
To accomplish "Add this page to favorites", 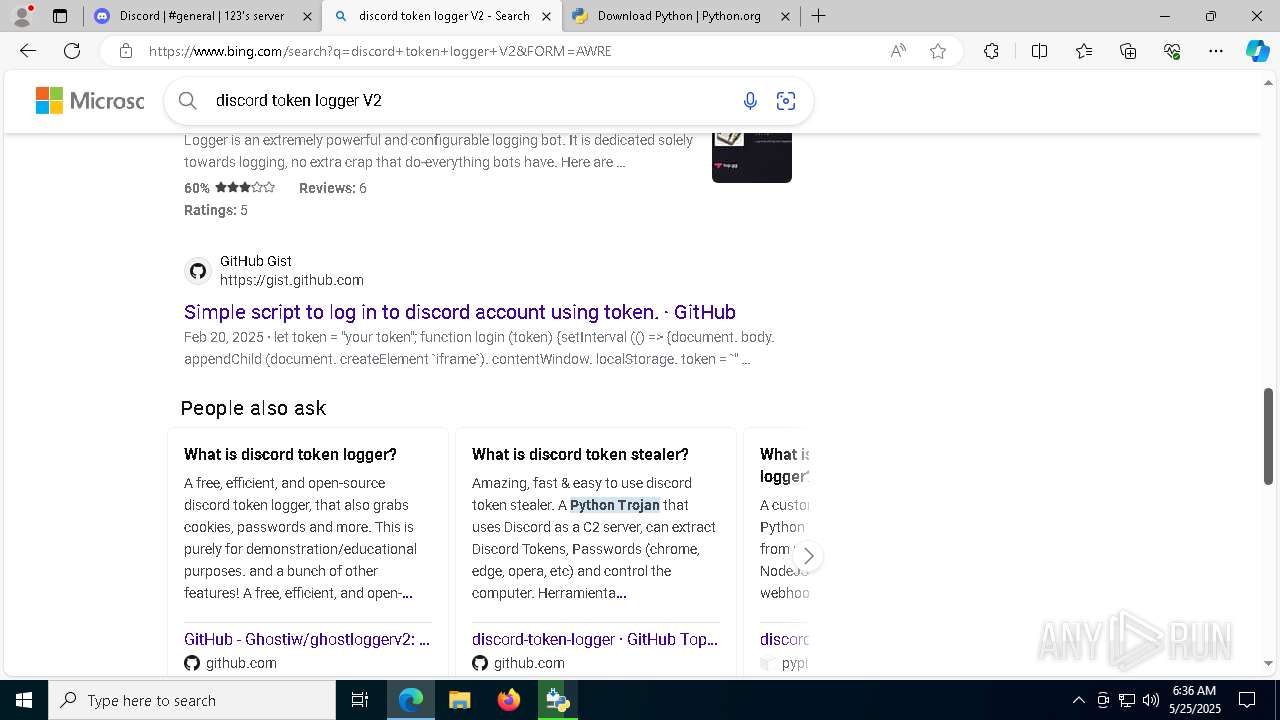I will pyautogui.click(x=938, y=51).
